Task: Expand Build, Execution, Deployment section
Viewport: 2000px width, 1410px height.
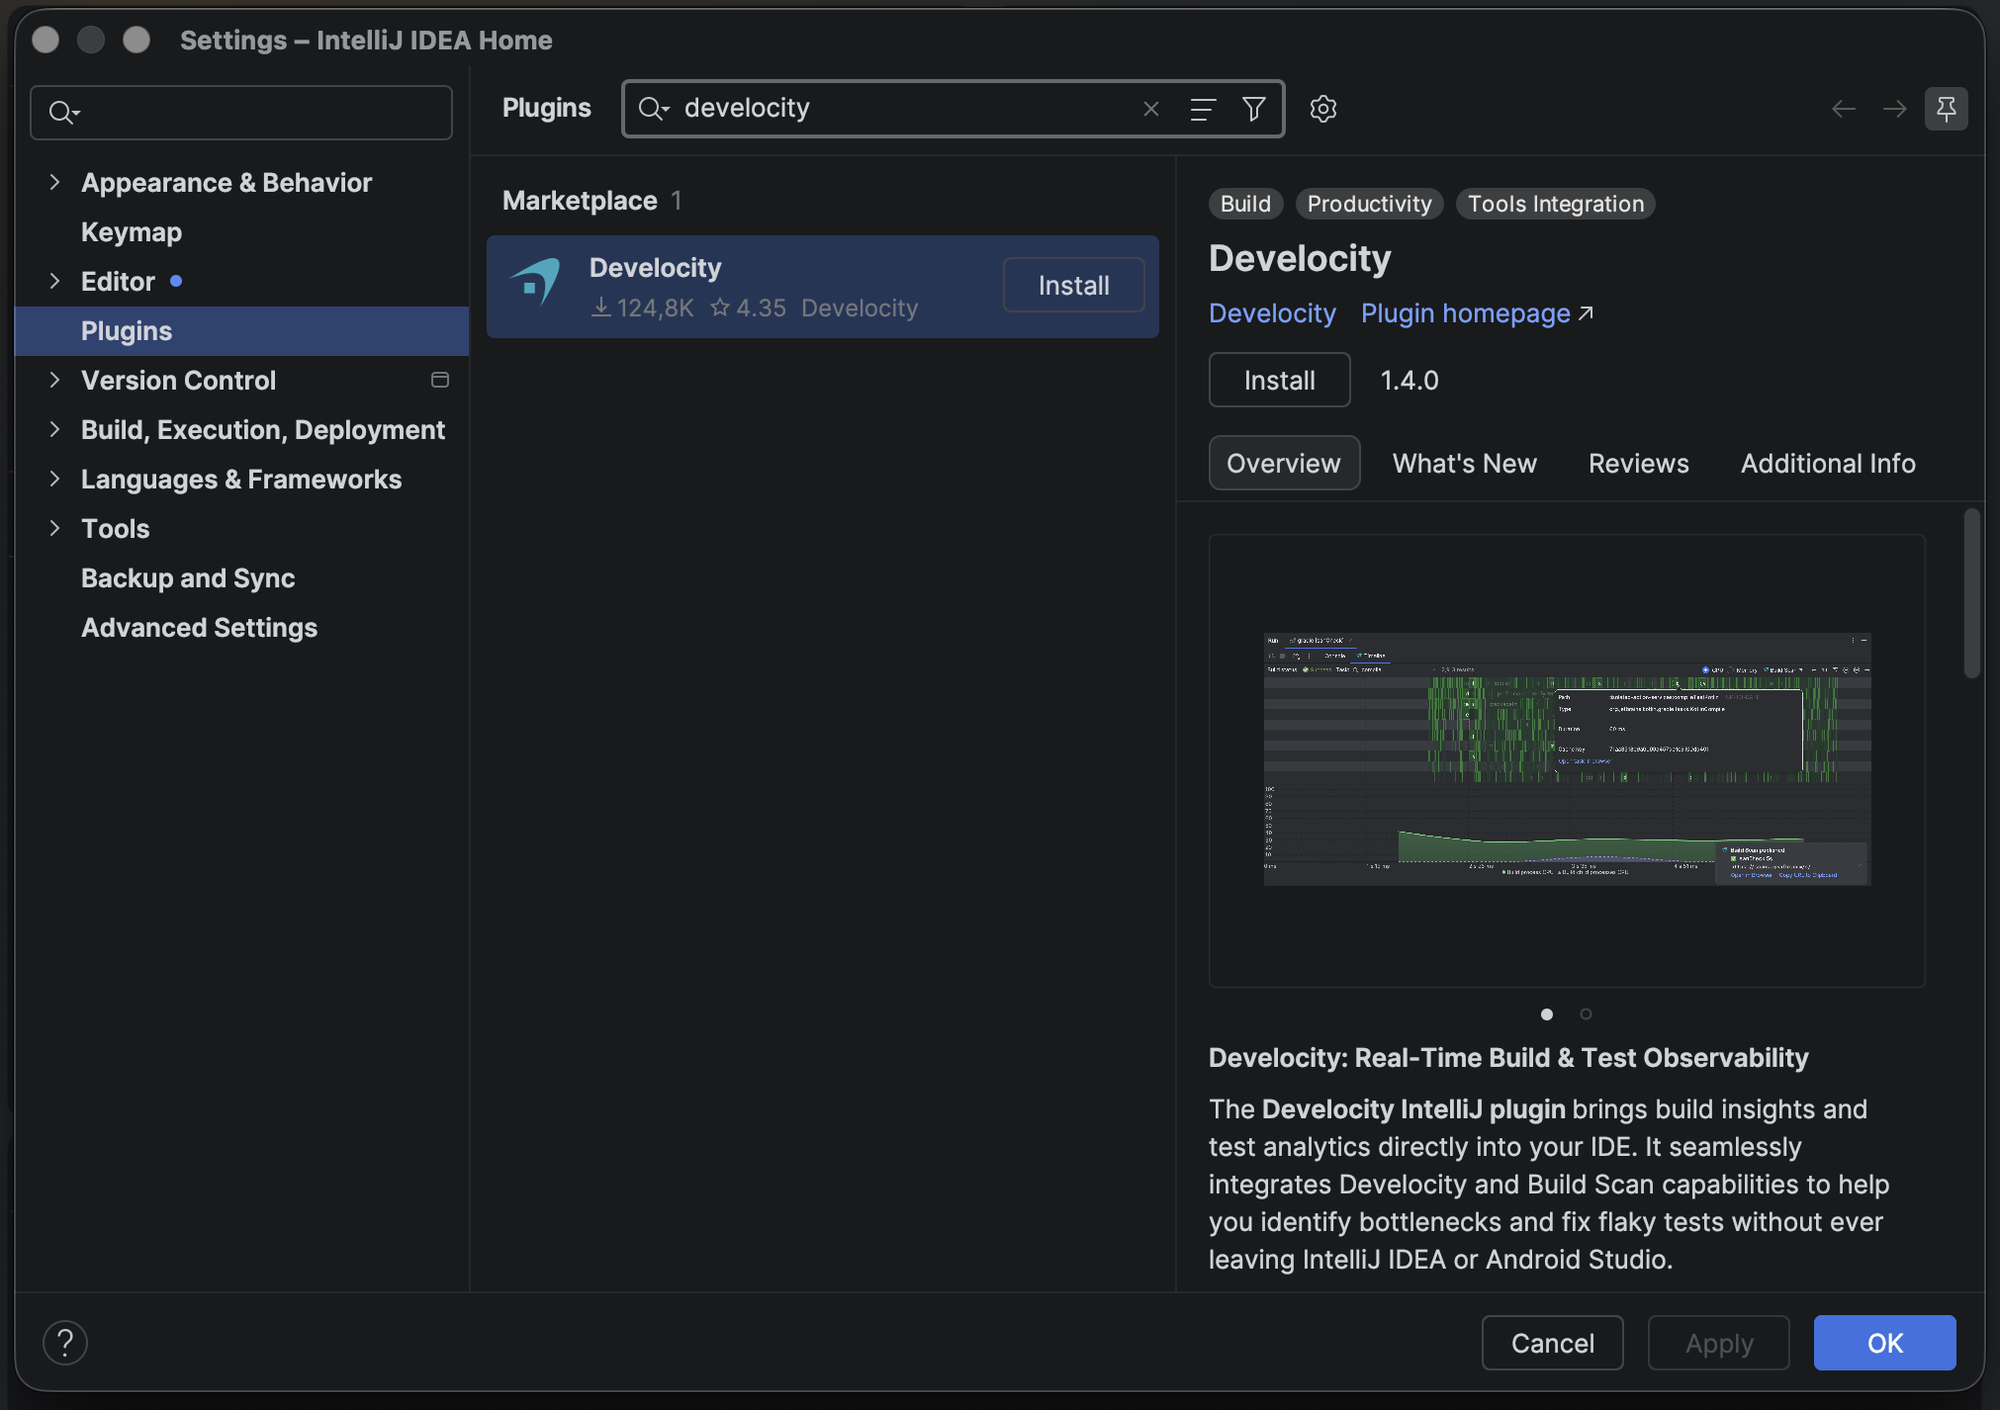Action: (55, 429)
